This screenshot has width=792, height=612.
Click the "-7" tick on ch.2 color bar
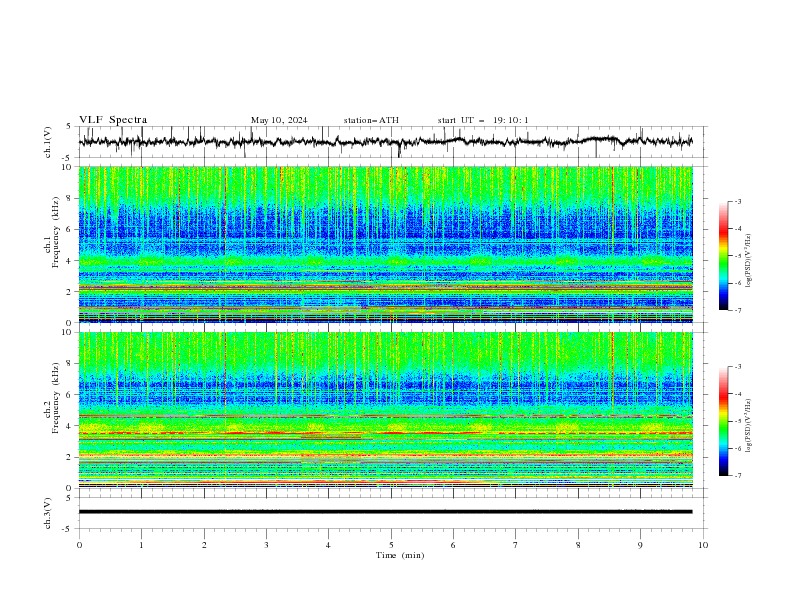pos(737,475)
